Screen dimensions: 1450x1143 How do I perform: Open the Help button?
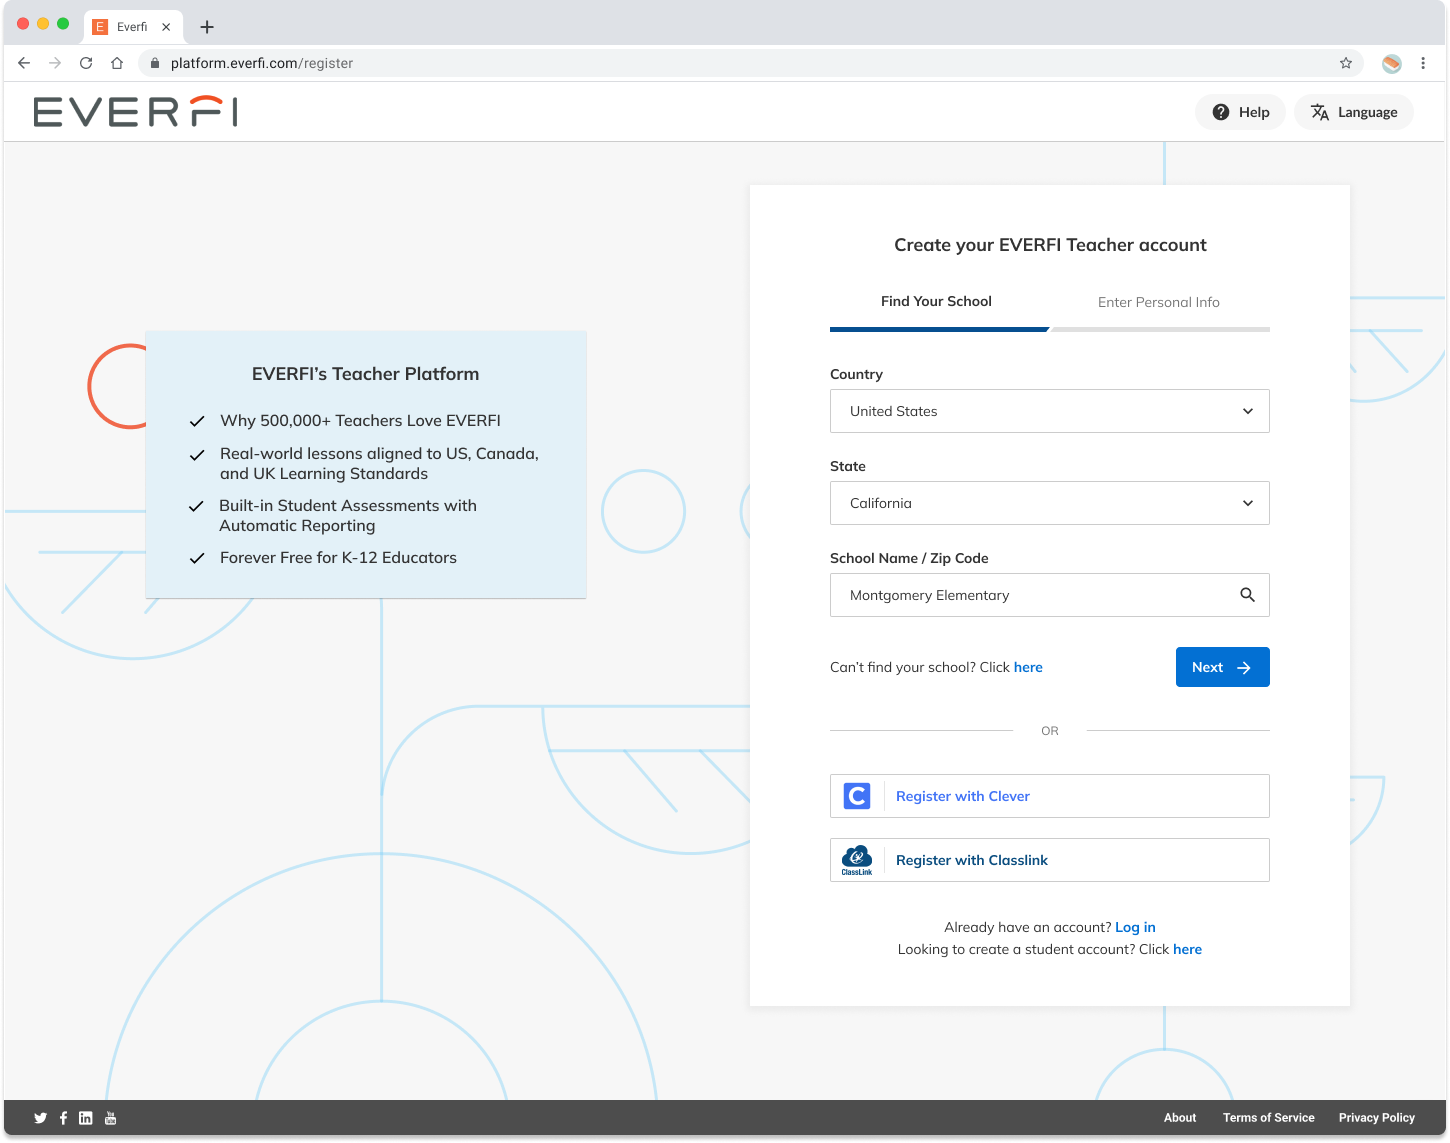pos(1241,112)
